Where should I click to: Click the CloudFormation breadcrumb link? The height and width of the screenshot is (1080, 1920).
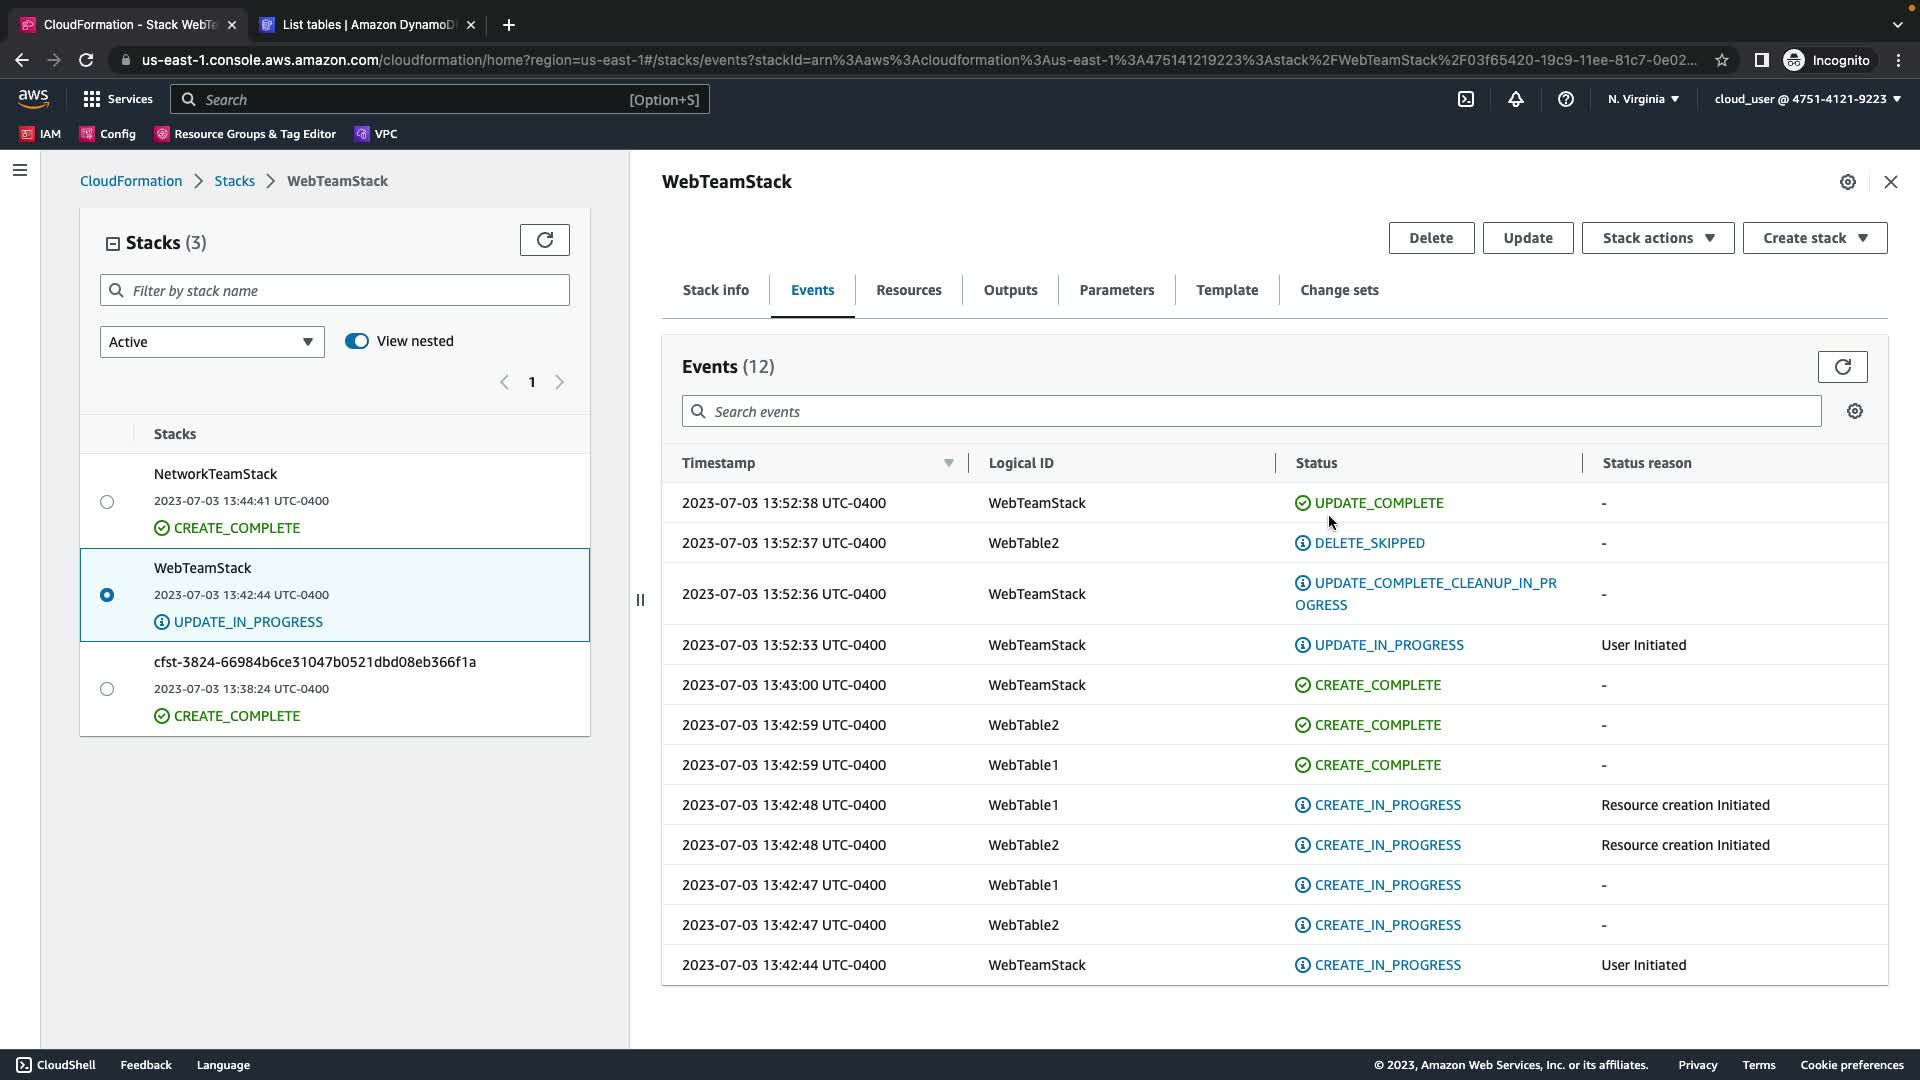[131, 181]
